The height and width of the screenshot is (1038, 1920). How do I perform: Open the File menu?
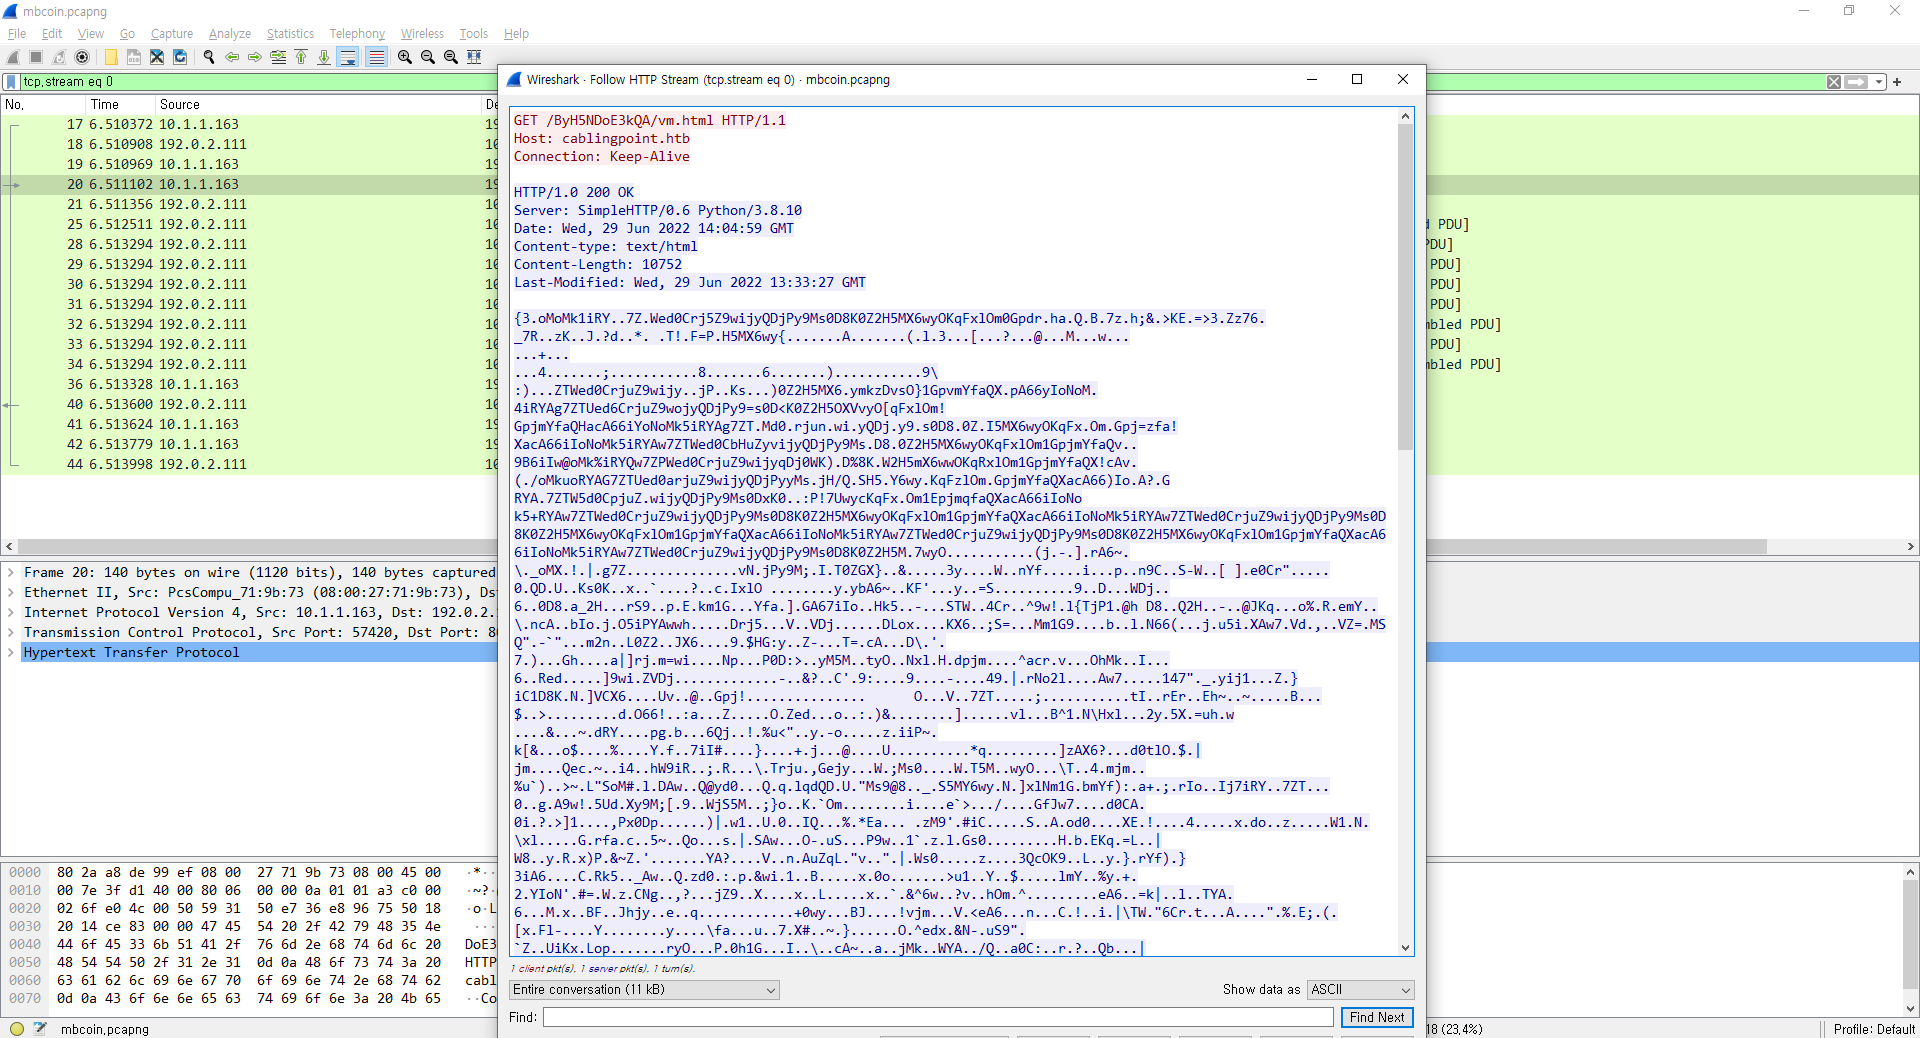pyautogui.click(x=17, y=33)
